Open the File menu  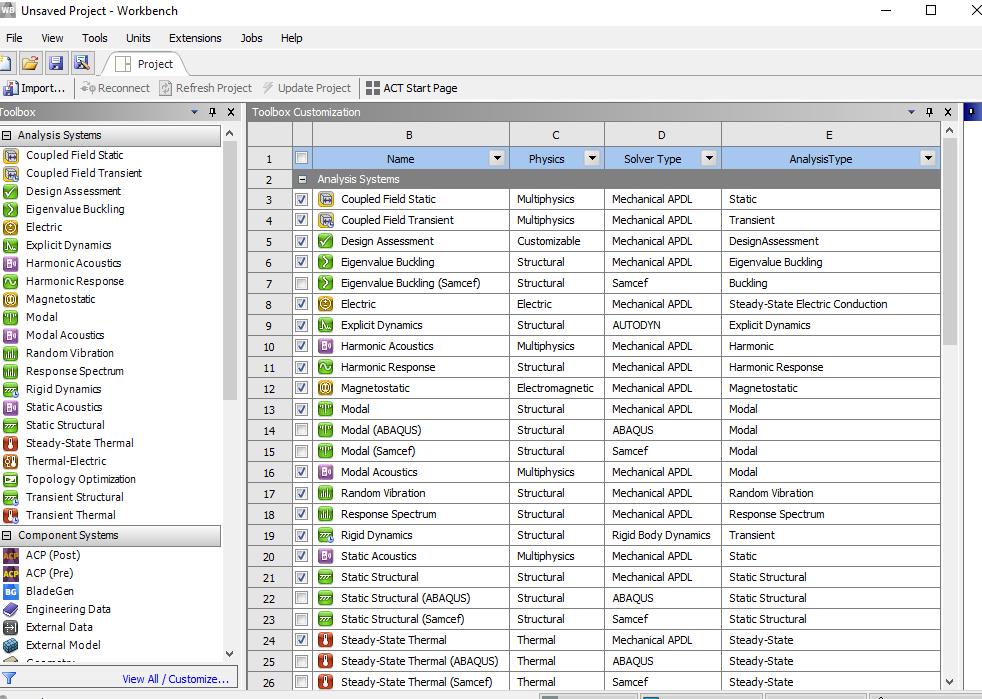(14, 38)
